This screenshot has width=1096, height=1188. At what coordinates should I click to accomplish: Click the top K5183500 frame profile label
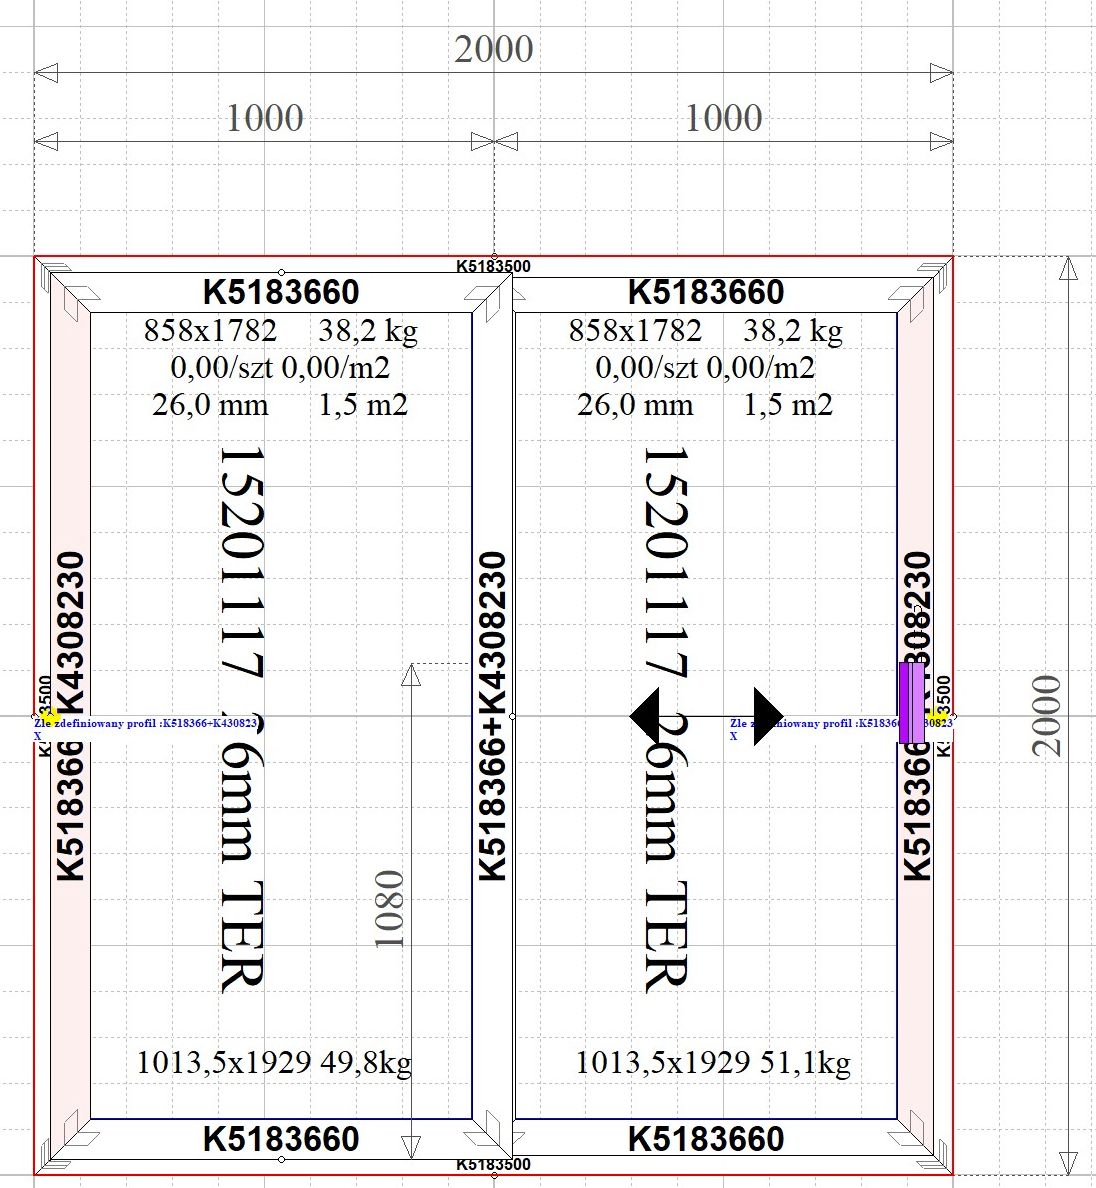pos(493,266)
